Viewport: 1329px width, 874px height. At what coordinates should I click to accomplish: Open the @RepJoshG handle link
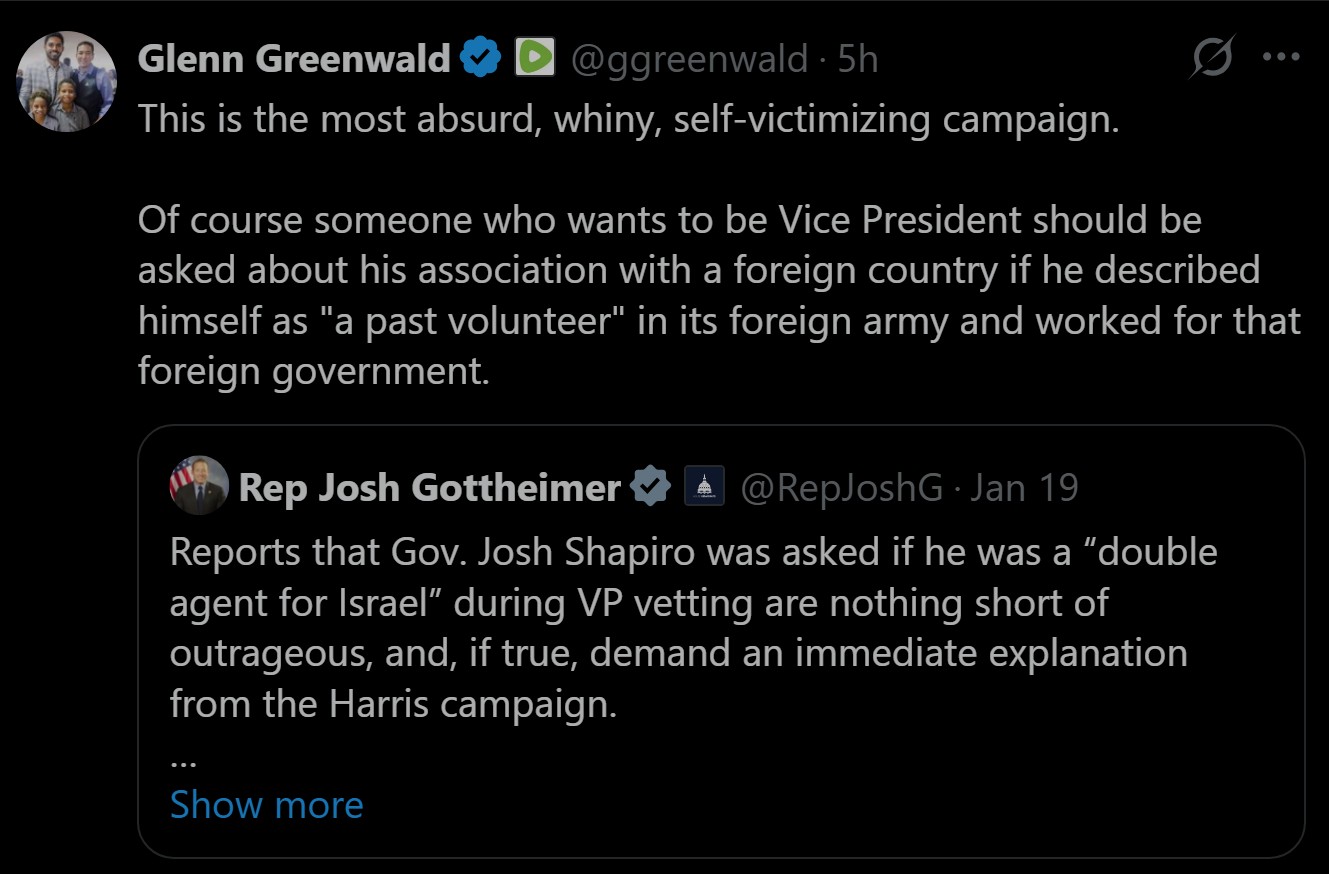pos(841,488)
